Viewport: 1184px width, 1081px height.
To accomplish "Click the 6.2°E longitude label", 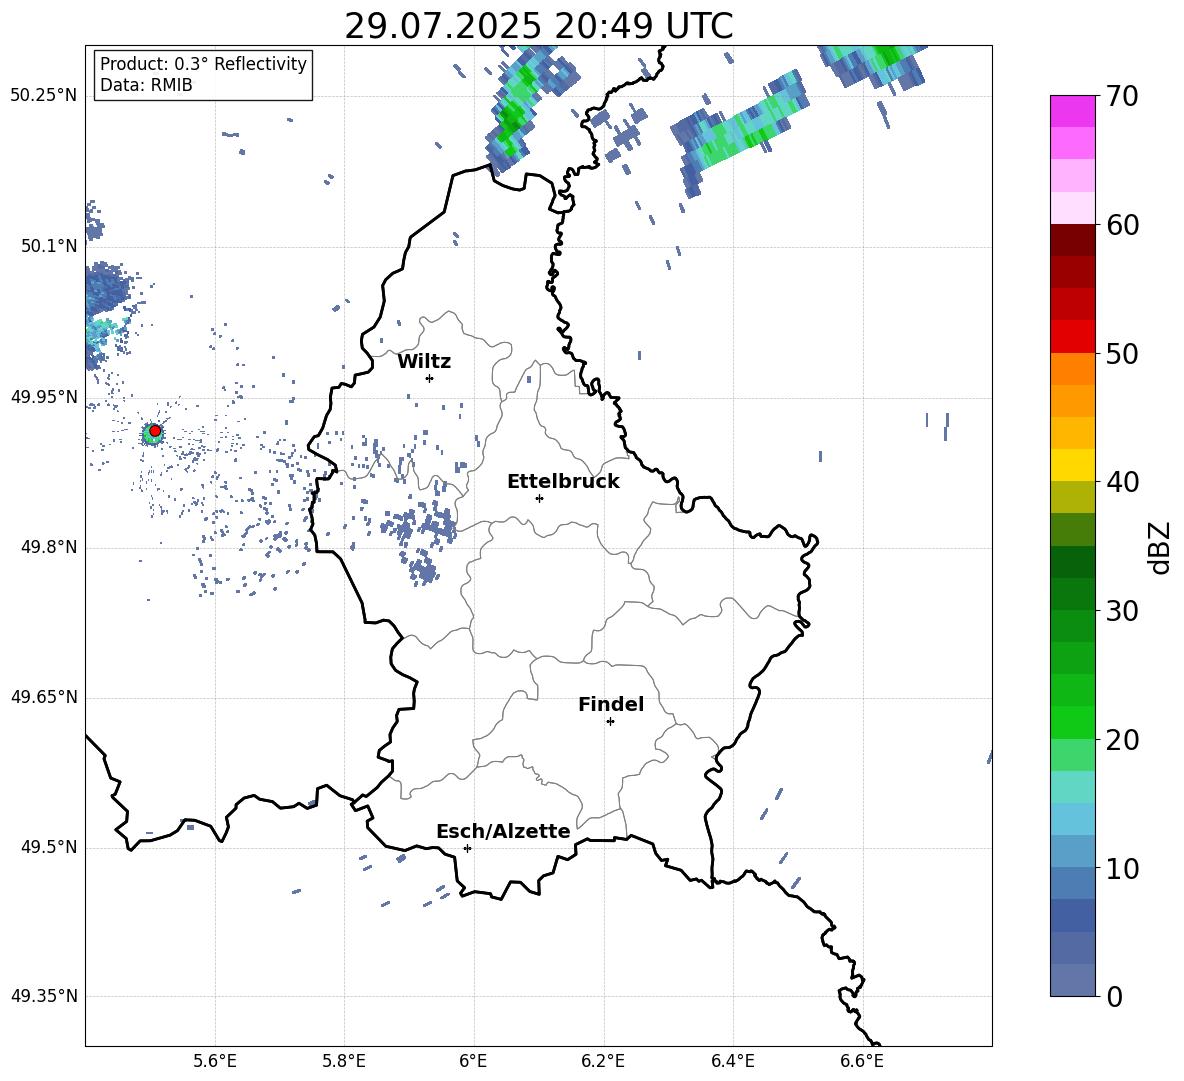I will point(603,1062).
